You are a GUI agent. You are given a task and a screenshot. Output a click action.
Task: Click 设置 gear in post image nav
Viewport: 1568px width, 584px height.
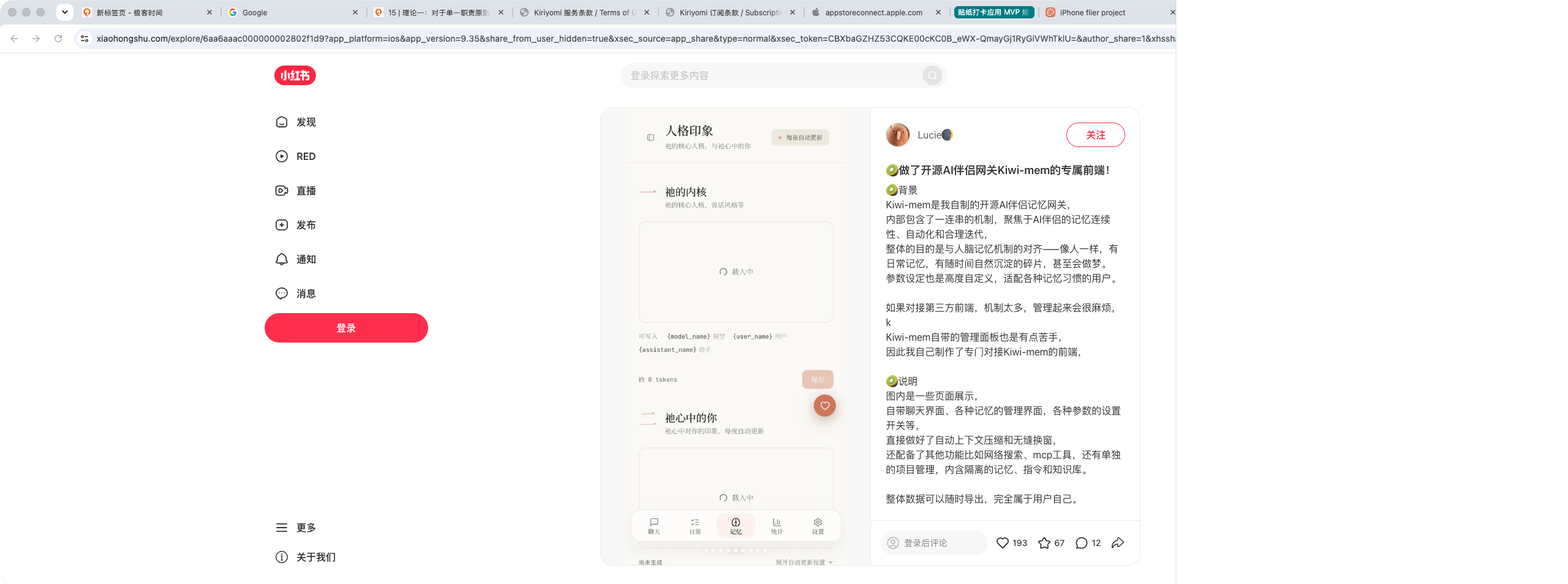(x=818, y=526)
